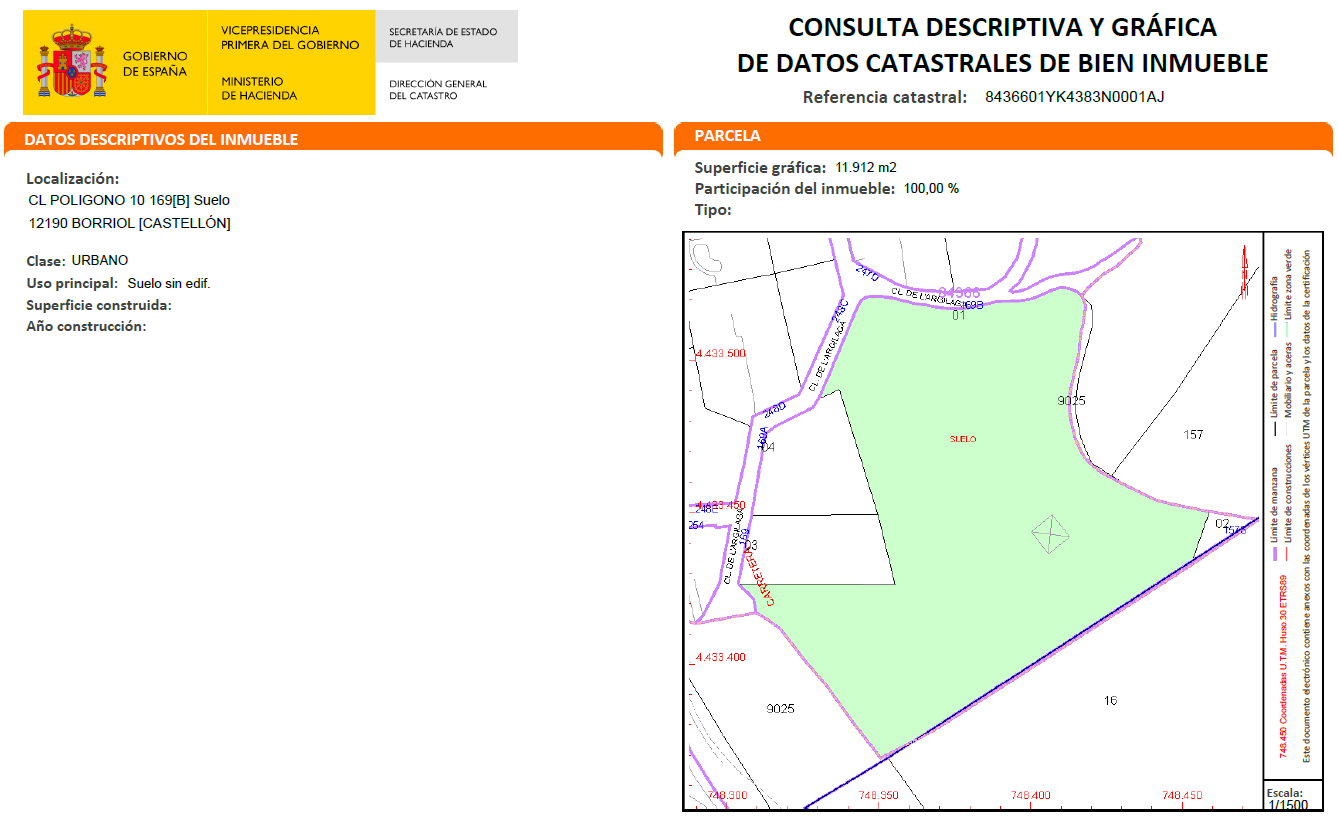Screen dimensions: 1338x837
Task: Click red 'Coordenadas U.T.M. Huso 30 ETRS89' note
Action: 1283,665
